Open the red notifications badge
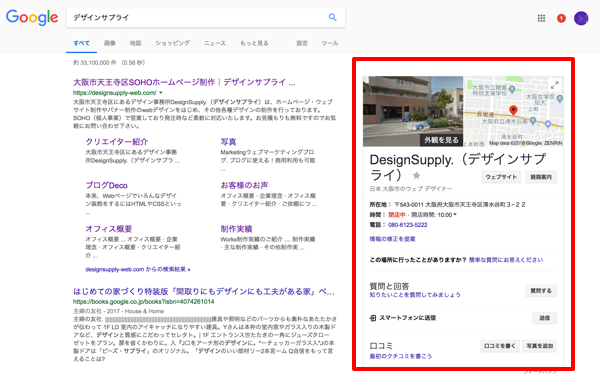Image resolution: width=600 pixels, height=375 pixels. (x=561, y=18)
